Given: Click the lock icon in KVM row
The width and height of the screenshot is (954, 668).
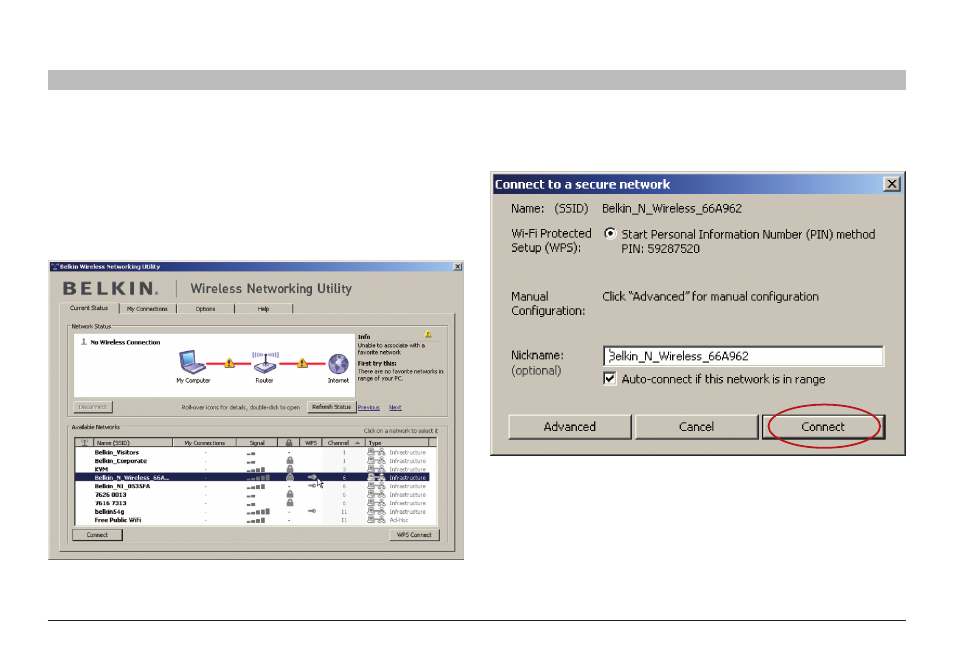Looking at the screenshot, I should (x=290, y=470).
